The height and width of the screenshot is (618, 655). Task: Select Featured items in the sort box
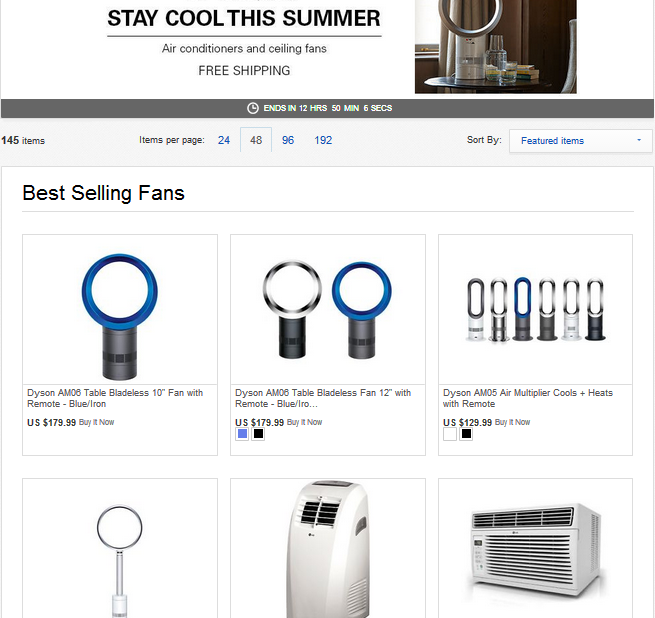coord(552,141)
